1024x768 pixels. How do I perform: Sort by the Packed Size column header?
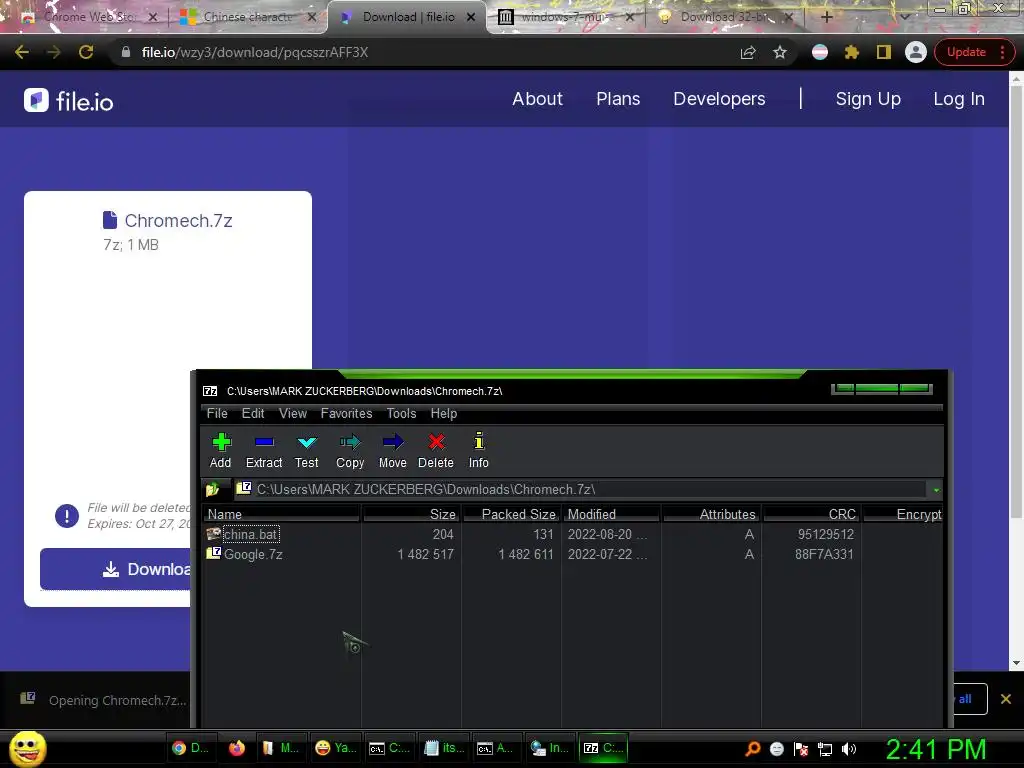512,515
